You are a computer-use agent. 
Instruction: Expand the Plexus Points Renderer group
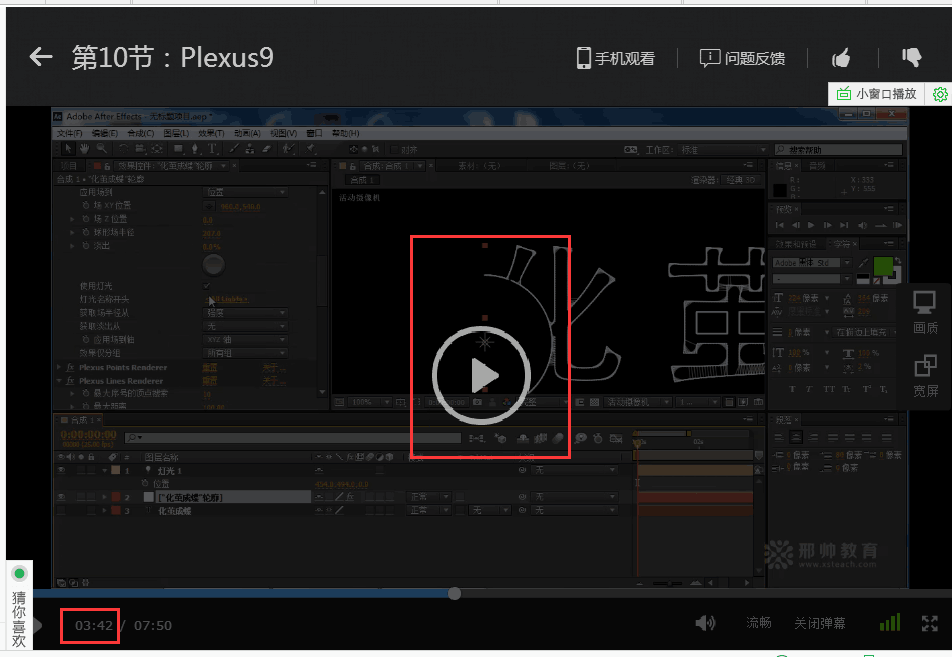click(x=59, y=368)
